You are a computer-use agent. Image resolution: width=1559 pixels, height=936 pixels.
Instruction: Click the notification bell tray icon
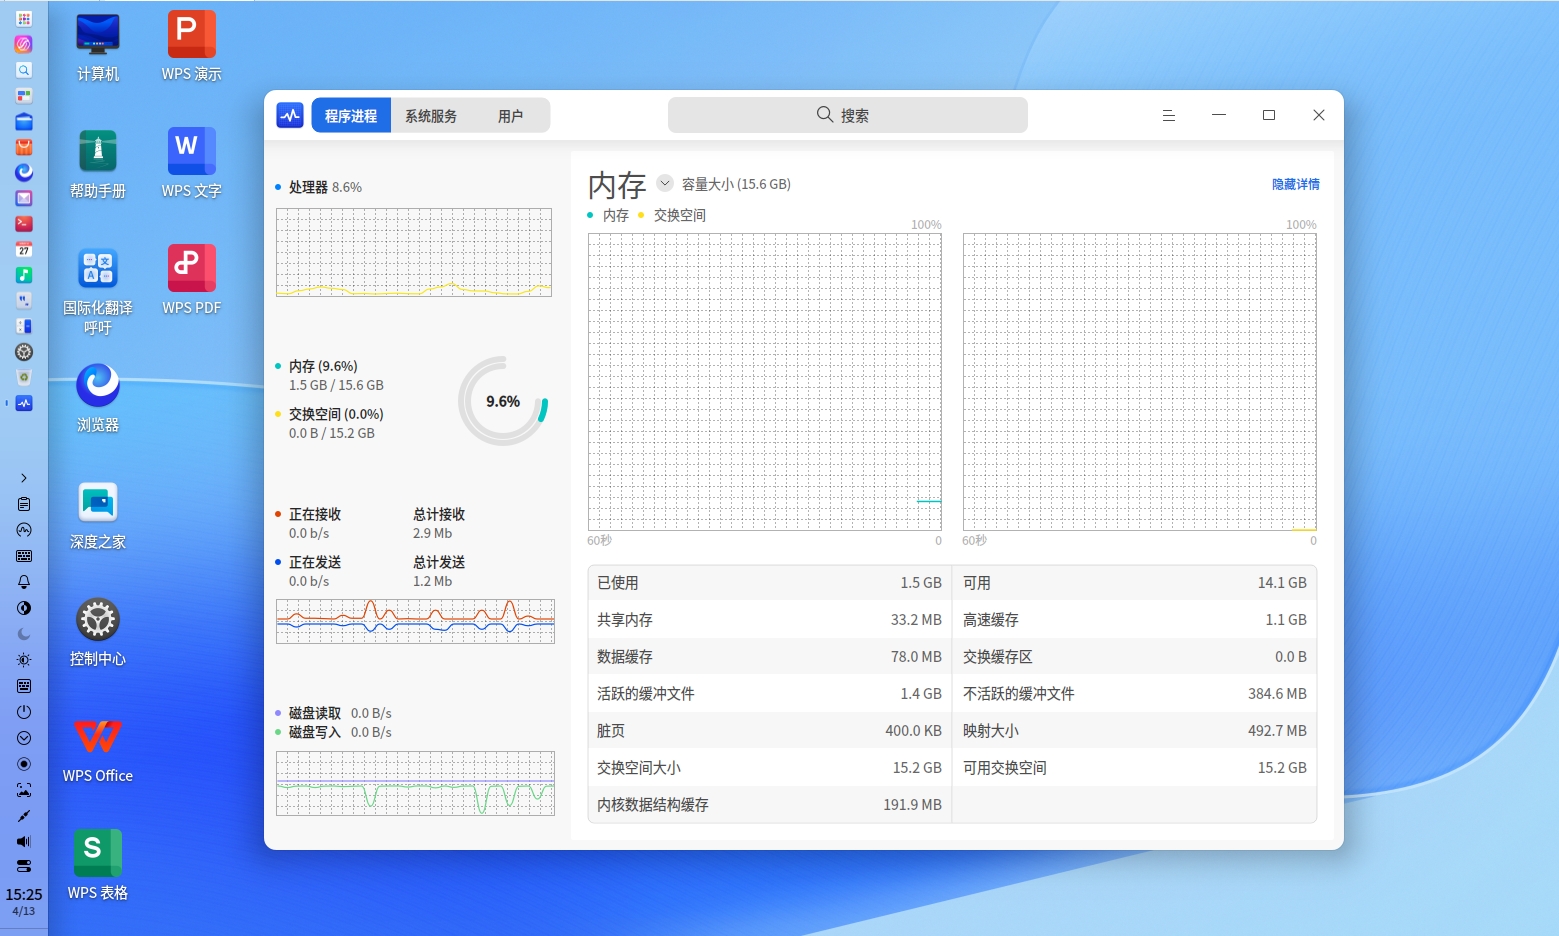point(24,582)
